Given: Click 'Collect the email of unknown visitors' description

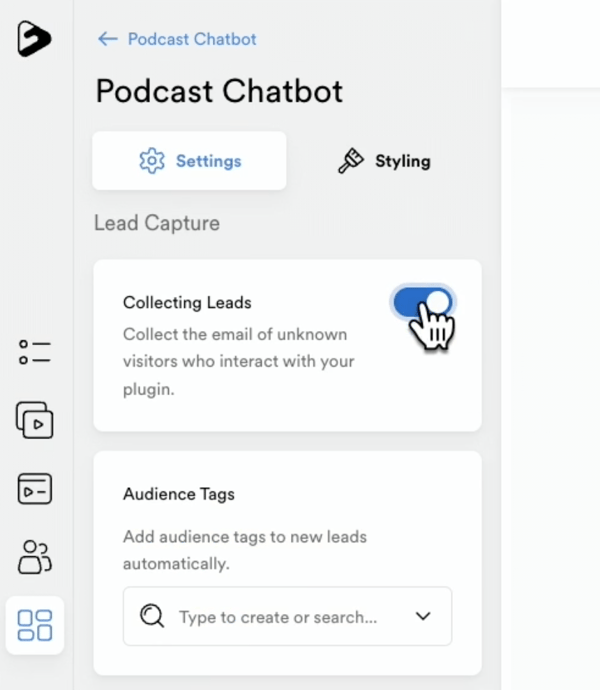Looking at the screenshot, I should 239,362.
